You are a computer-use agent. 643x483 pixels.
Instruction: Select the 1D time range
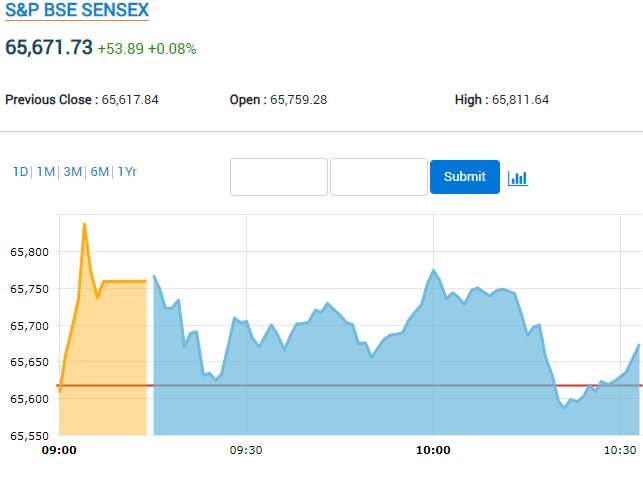pos(20,172)
